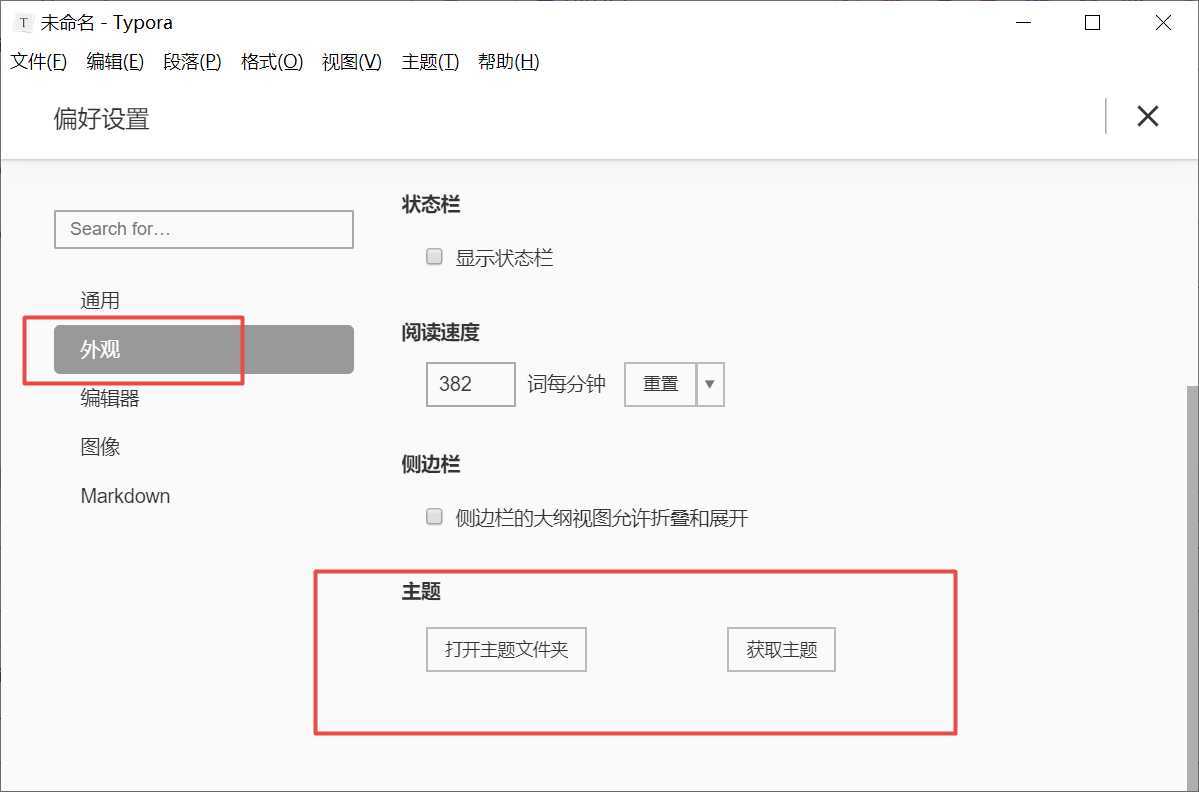Select the 外观 settings category
Screen dimensions: 1199x792
pyautogui.click(x=203, y=349)
